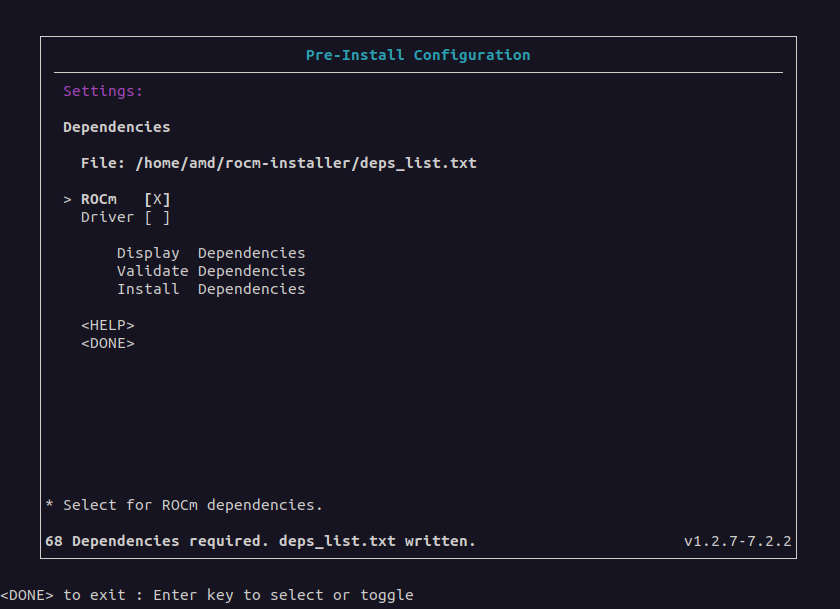840x609 pixels.
Task: Click the deps_list.txt file path
Action: tap(305, 163)
